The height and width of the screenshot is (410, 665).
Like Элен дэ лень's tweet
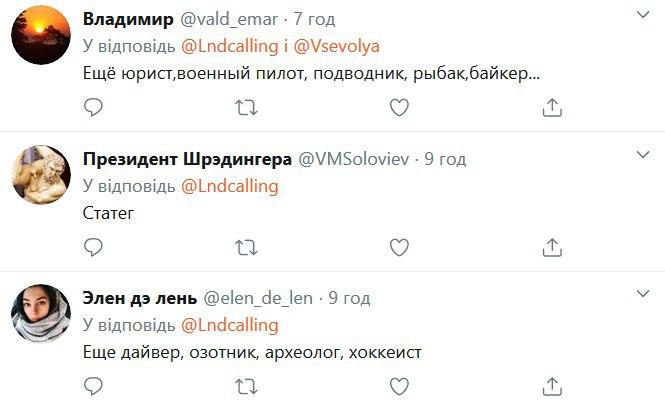pyautogui.click(x=398, y=384)
